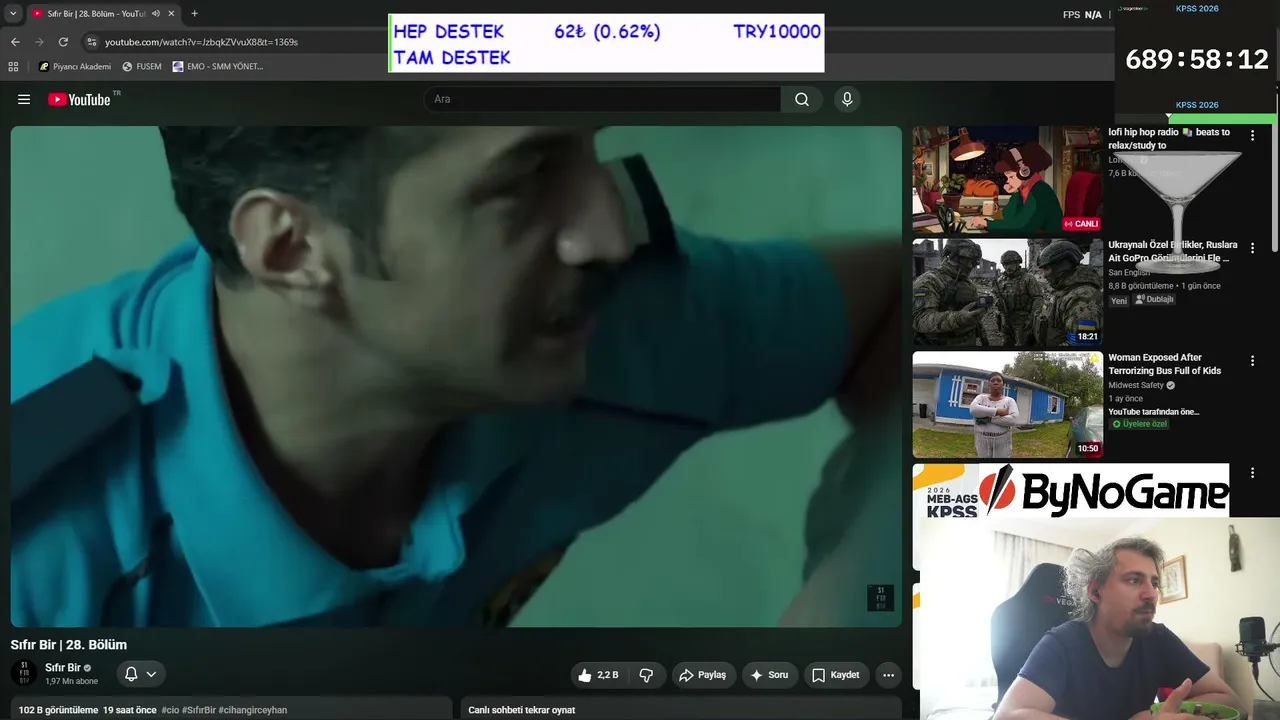This screenshot has height=720, width=1280.
Task: Click the search magnifier button
Action: pos(802,99)
